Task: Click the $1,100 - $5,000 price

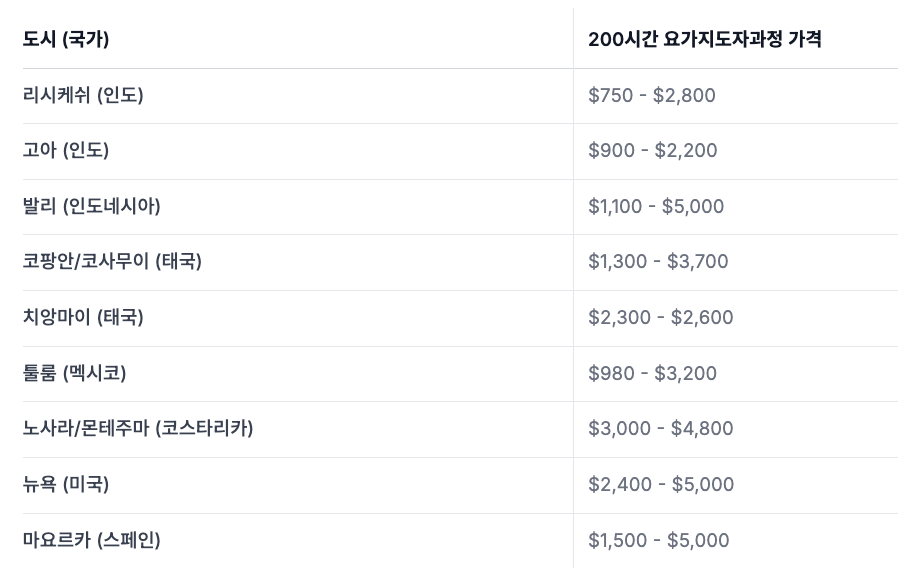Action: [x=656, y=207]
